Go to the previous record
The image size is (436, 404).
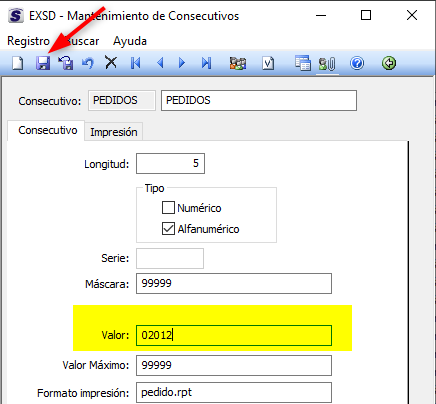(160, 63)
